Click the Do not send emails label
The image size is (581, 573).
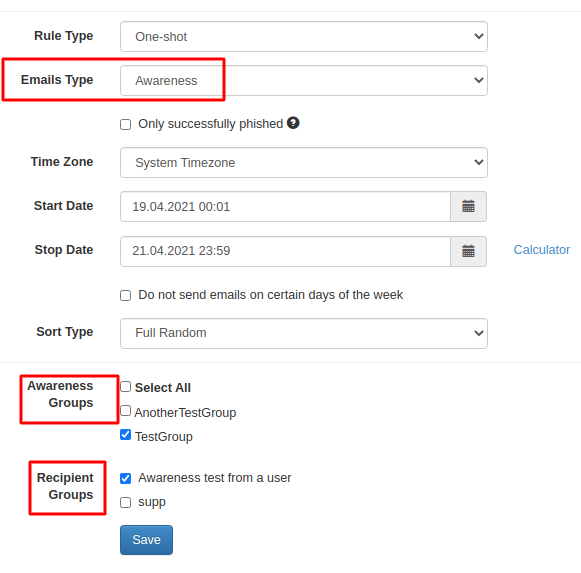click(270, 295)
